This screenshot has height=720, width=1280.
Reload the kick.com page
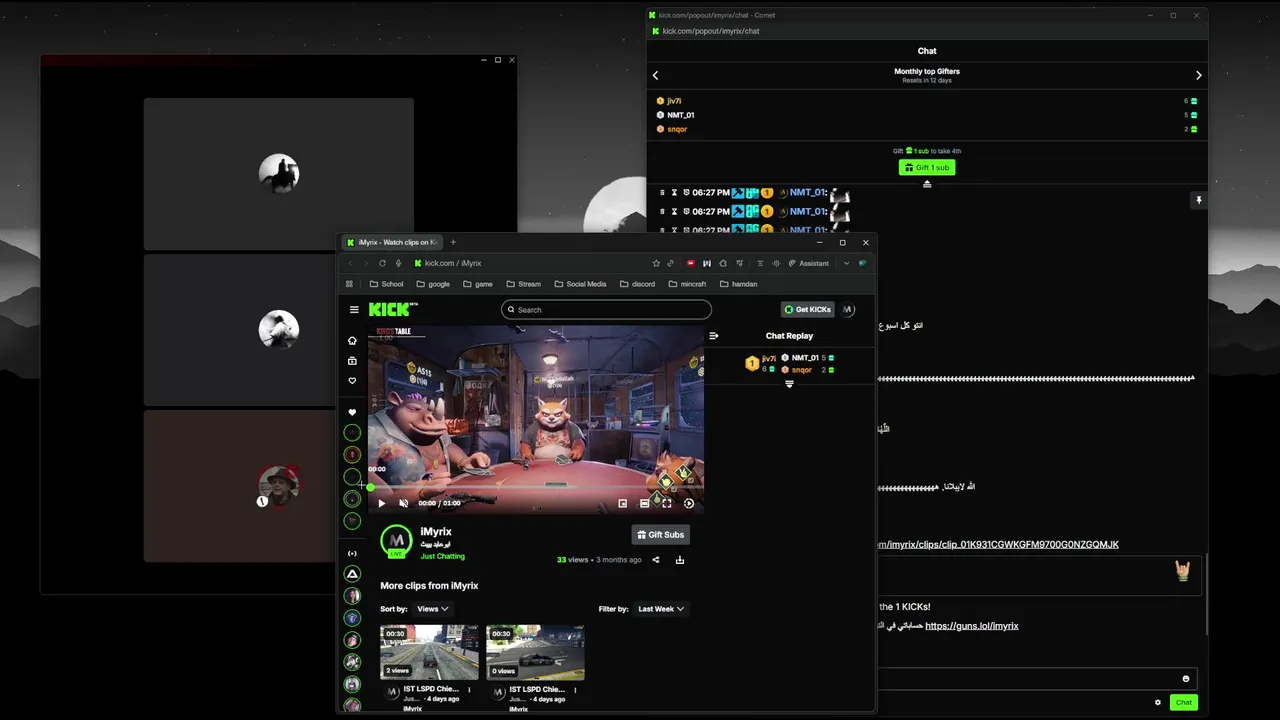click(x=382, y=263)
